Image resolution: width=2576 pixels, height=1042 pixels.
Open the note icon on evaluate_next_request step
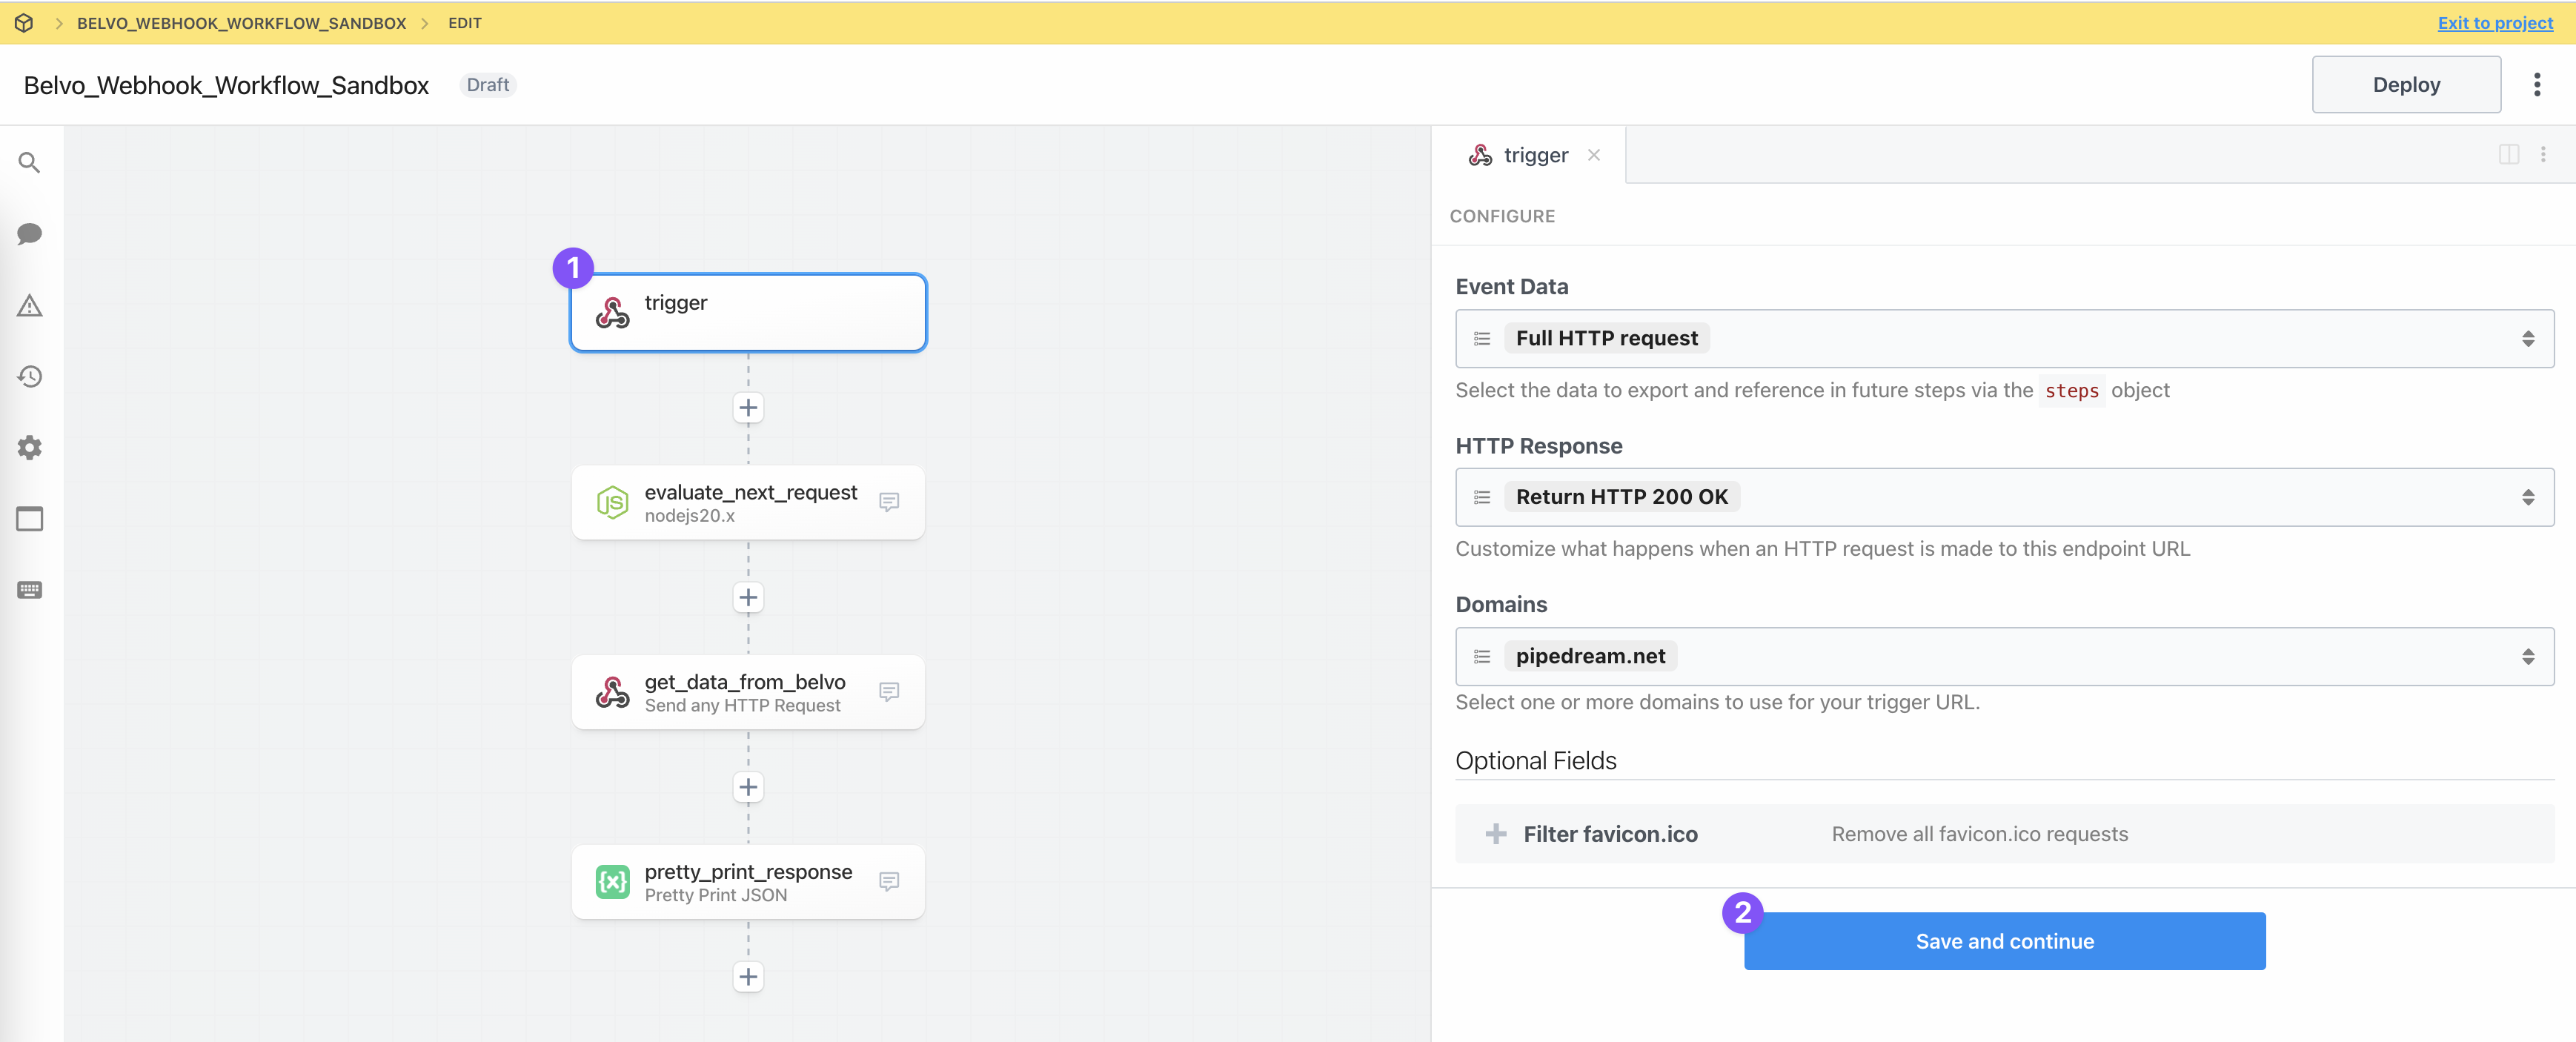(888, 502)
